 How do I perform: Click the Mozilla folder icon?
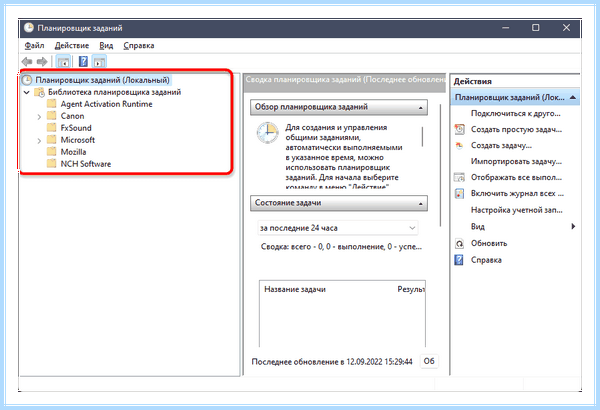click(51, 152)
